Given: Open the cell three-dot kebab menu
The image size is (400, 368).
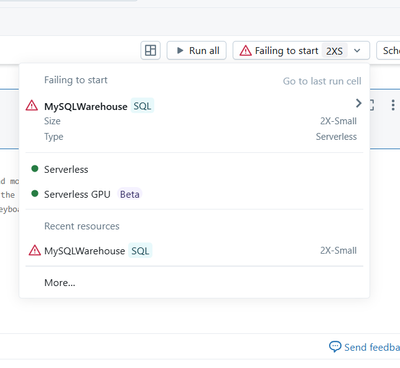Looking at the screenshot, I should coord(393,105).
